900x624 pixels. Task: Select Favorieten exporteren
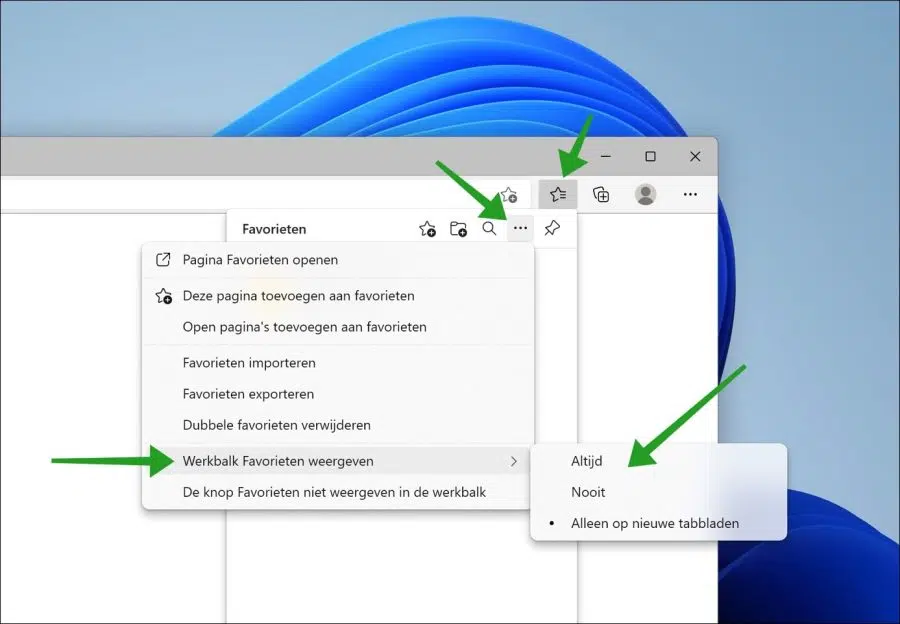click(x=338, y=394)
